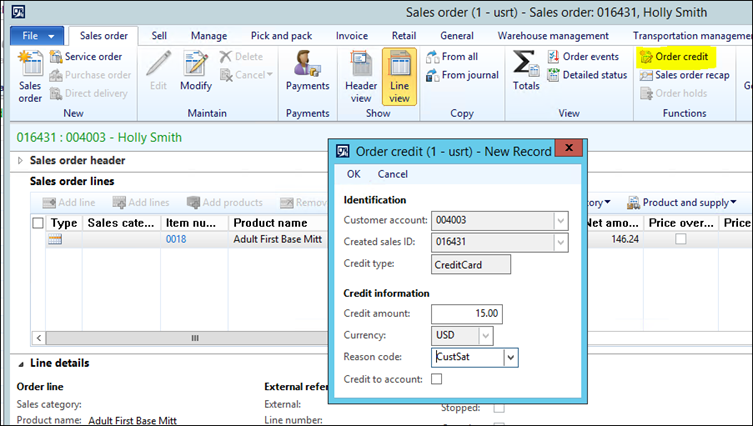Click the Sales order icon in New group
The width and height of the screenshot is (753, 426).
(30, 78)
